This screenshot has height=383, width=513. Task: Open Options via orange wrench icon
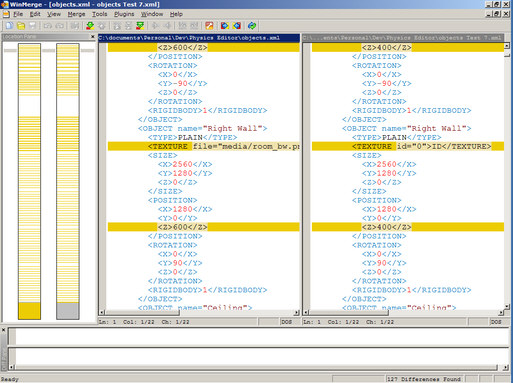209,26
